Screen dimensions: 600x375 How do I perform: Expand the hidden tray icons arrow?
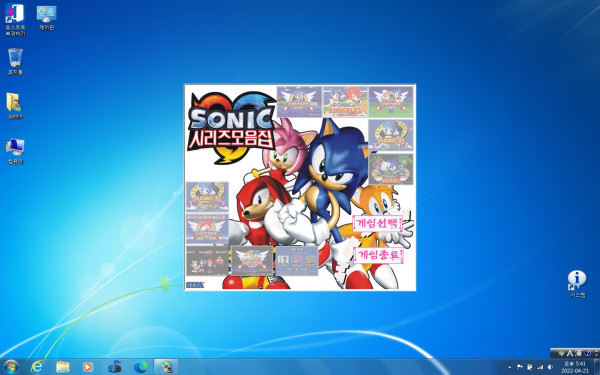509,367
